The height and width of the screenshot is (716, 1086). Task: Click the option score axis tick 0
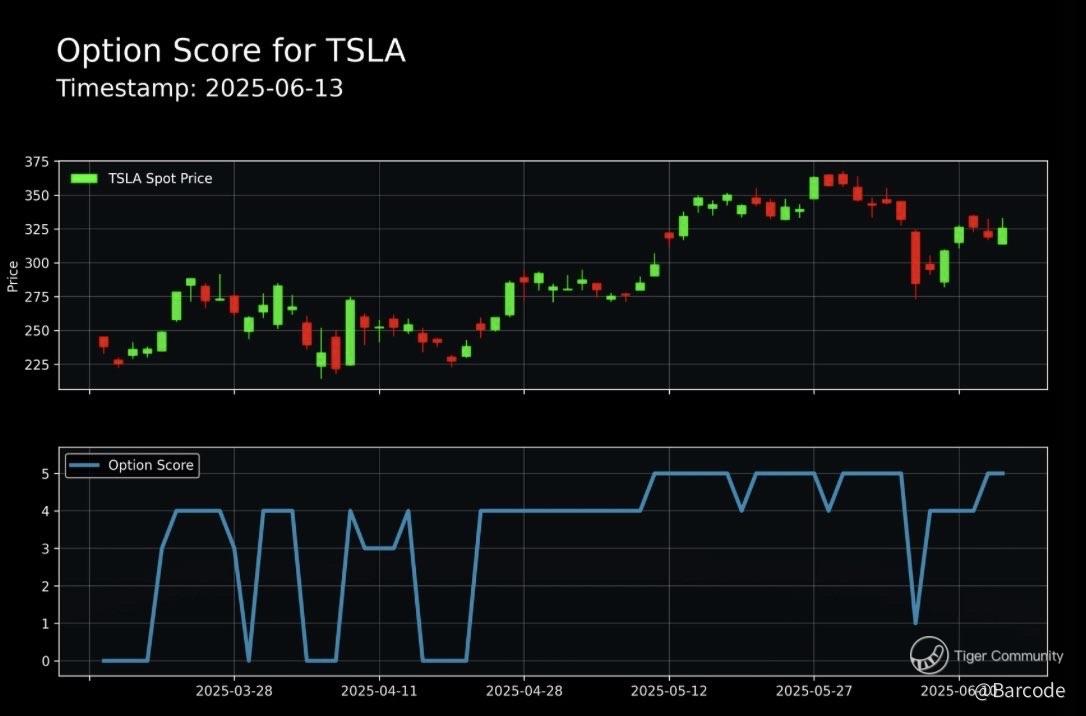(x=46, y=661)
